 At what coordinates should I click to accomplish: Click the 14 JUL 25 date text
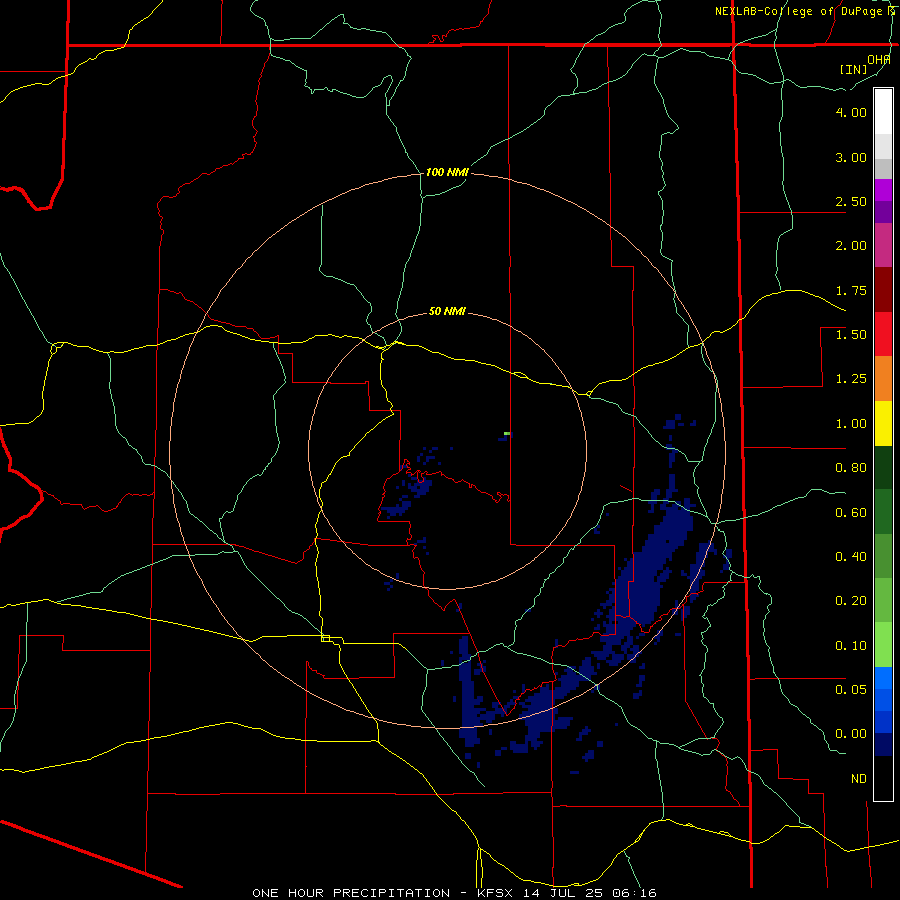tap(566, 893)
